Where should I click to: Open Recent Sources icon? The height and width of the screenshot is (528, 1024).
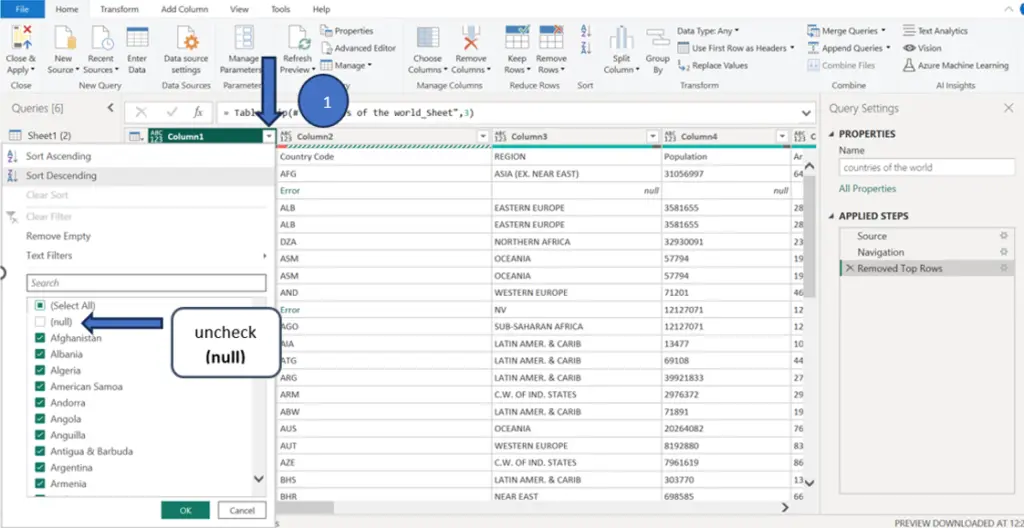coord(102,38)
